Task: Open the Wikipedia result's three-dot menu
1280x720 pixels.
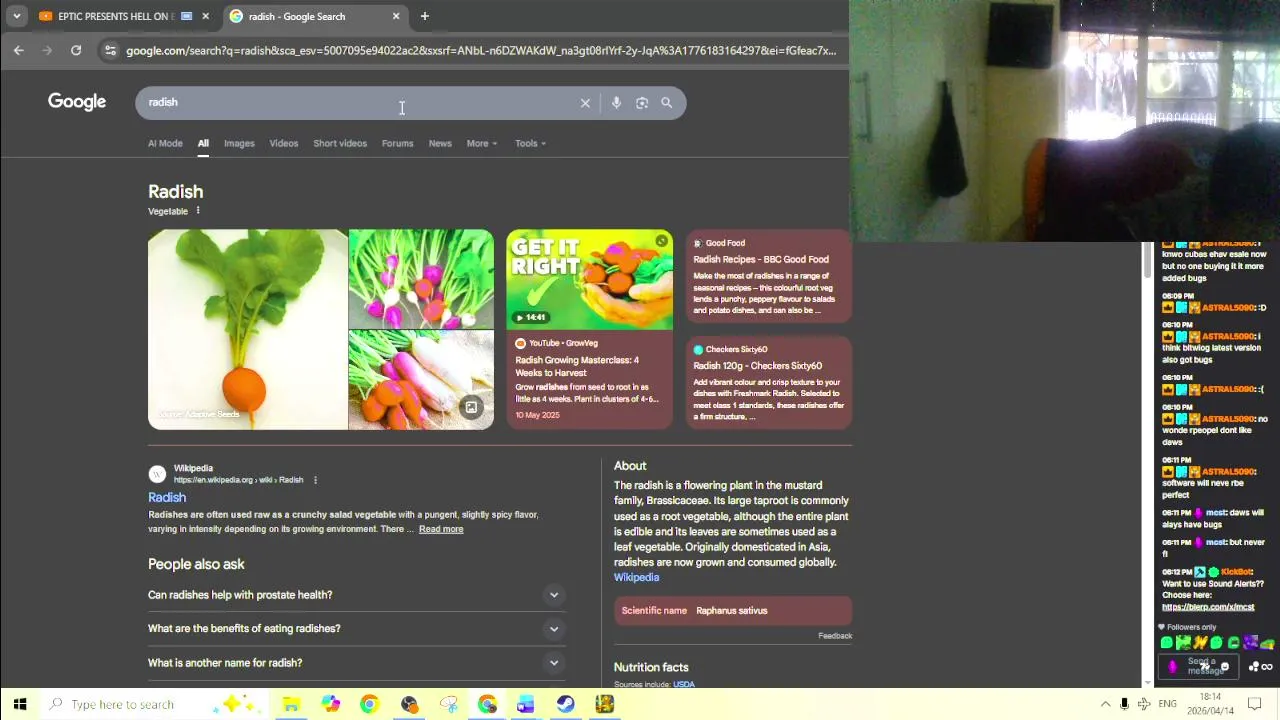Action: (x=315, y=480)
